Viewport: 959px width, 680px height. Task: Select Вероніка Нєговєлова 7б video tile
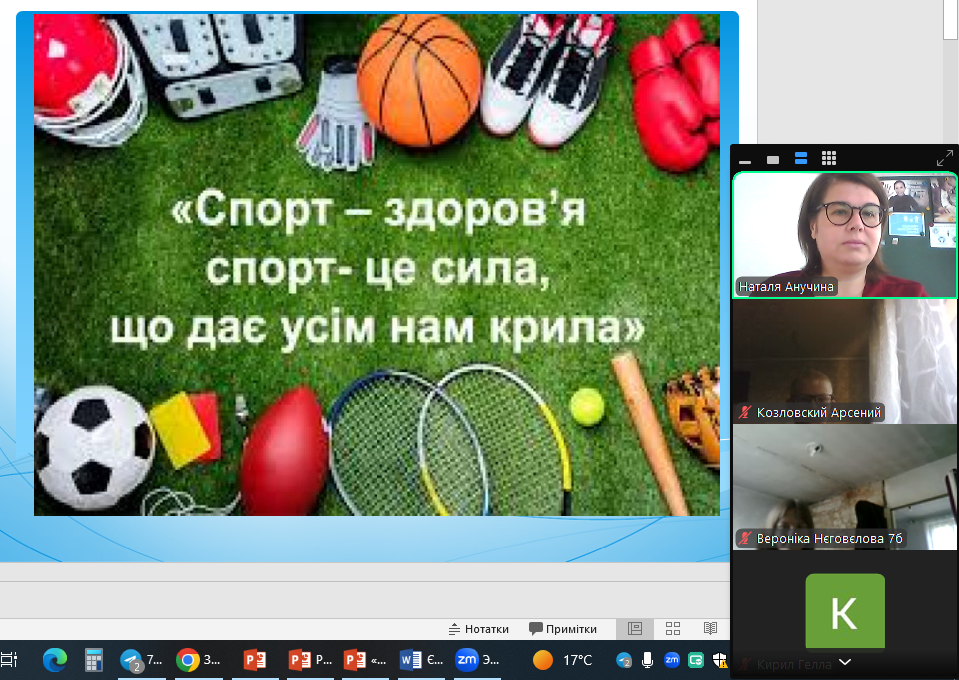click(845, 487)
